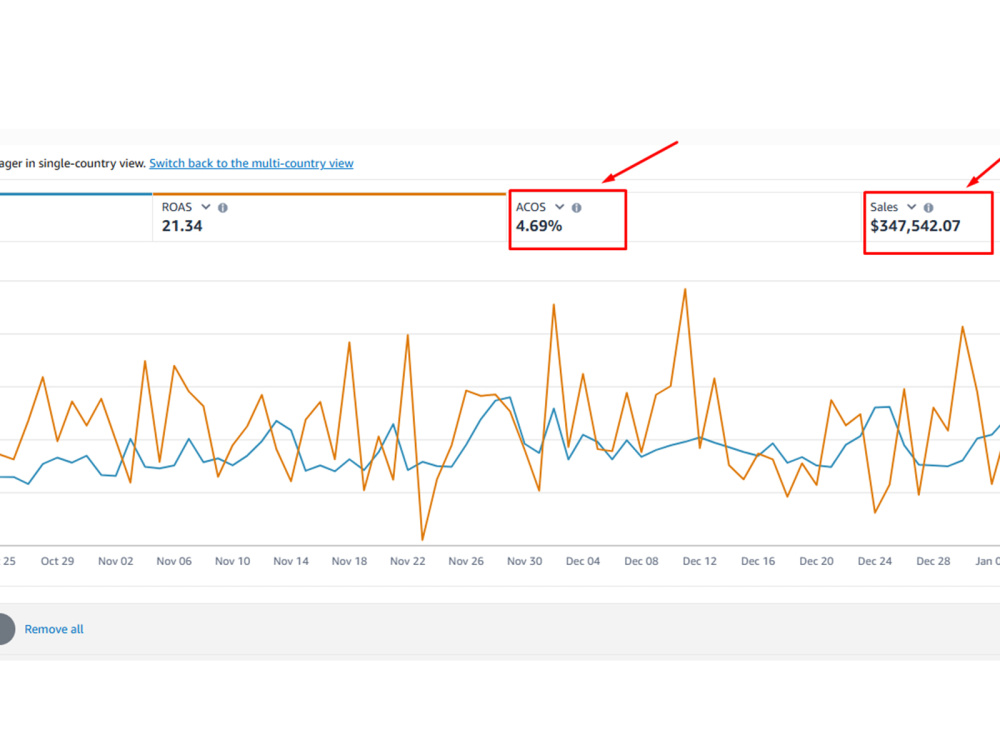Click the Dec 04 axis label
Screen dimensions: 1000x750
coord(583,561)
